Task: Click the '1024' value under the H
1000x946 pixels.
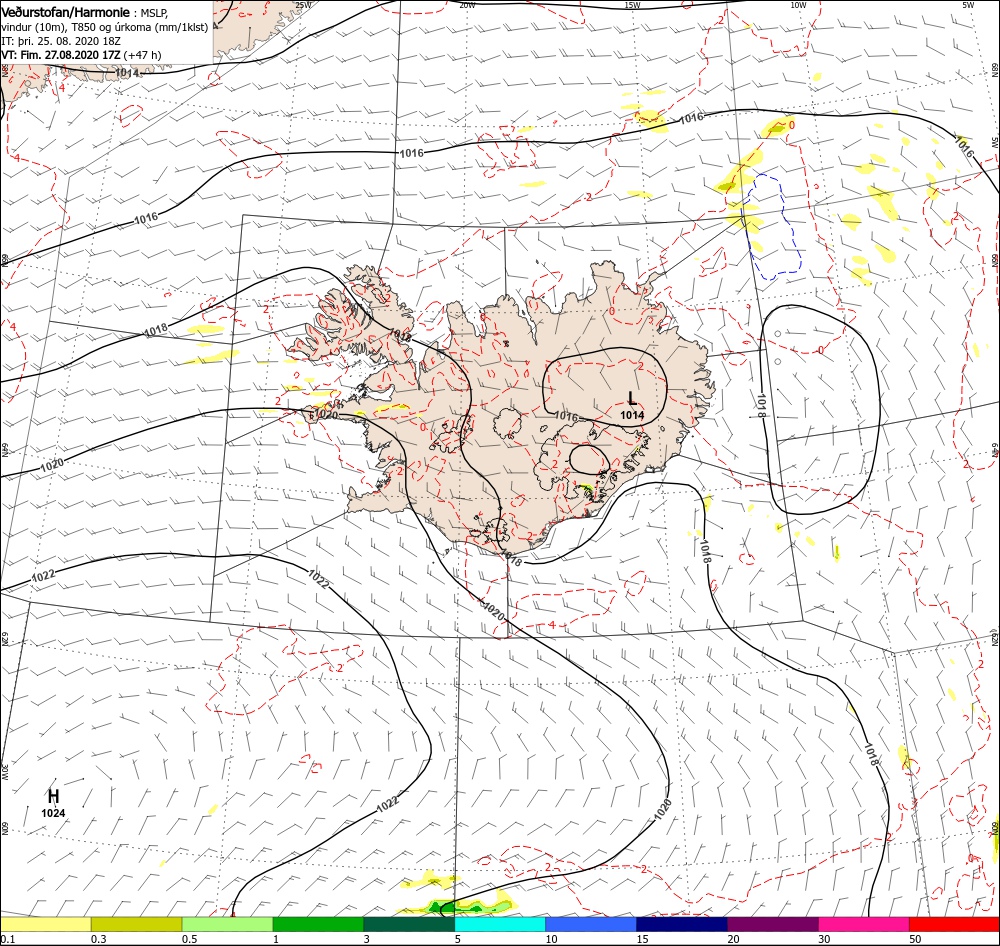Action: coord(54,813)
